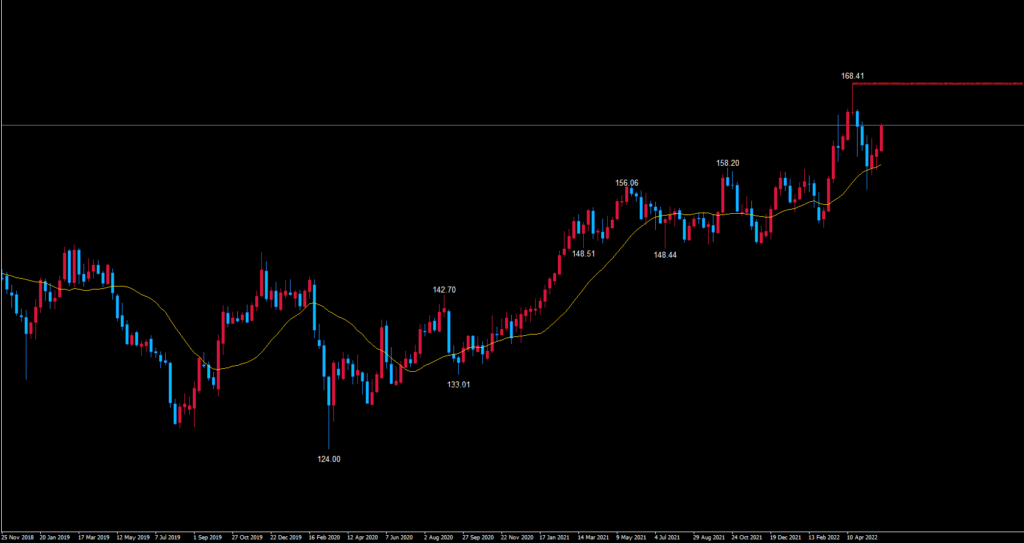The width and height of the screenshot is (1024, 543).
Task: Click the 2 Aug 2020 date label
Action: [x=440, y=535]
